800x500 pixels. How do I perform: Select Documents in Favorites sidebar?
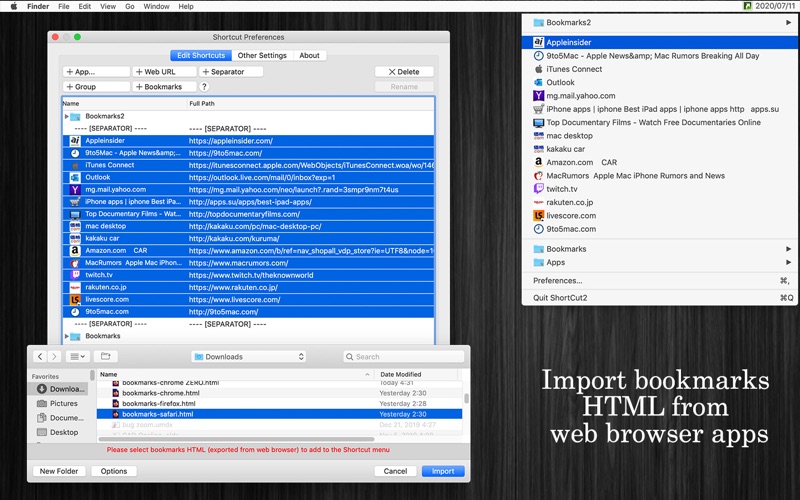[x=60, y=417]
